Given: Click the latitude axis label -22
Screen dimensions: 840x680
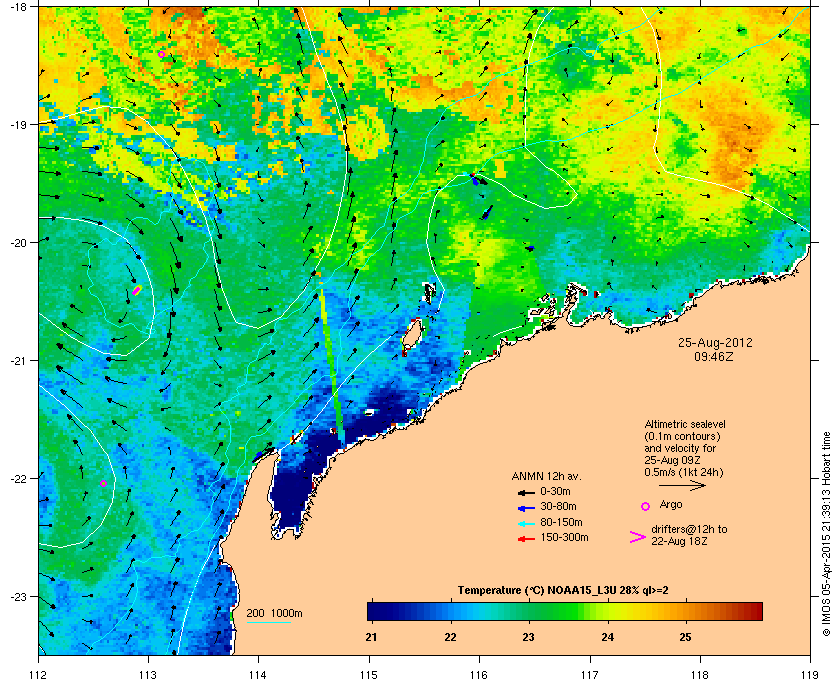Looking at the screenshot, I should click(x=18, y=479).
